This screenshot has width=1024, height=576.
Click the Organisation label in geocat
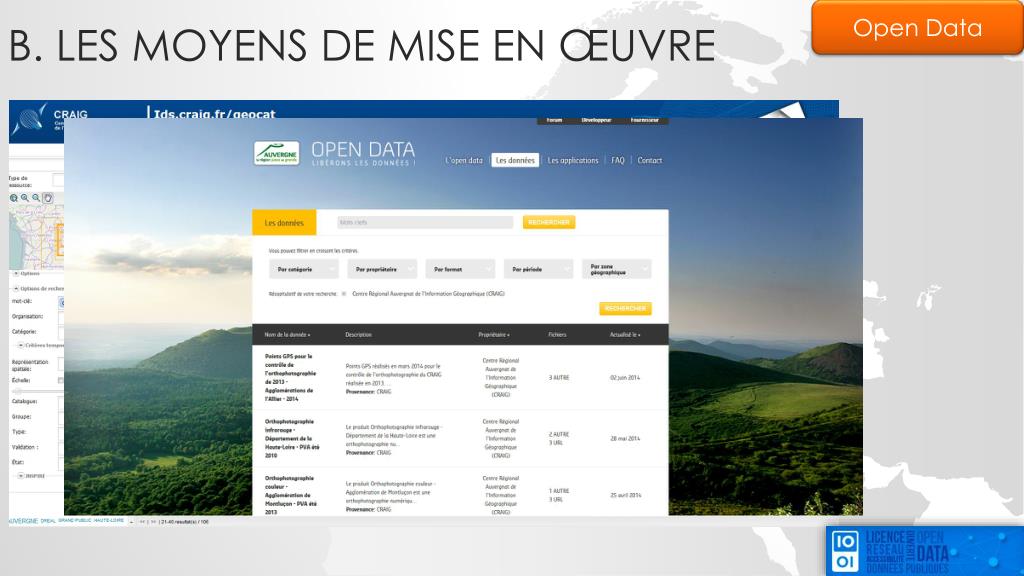(27, 316)
